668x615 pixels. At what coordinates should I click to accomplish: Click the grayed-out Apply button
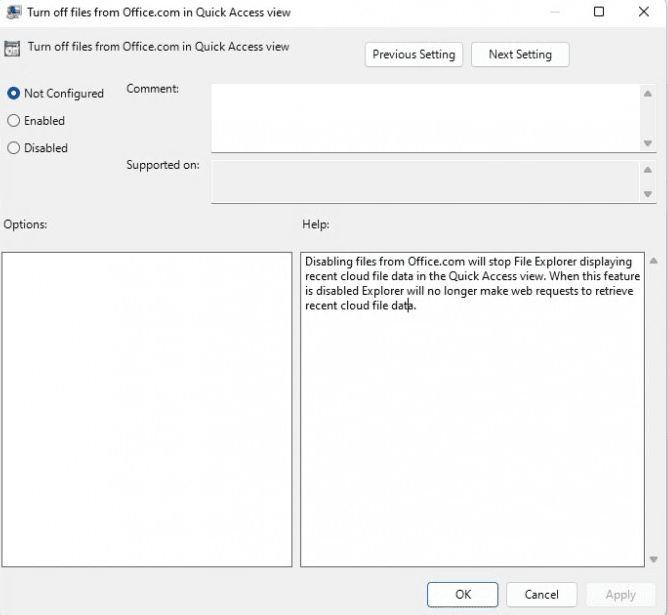pyautogui.click(x=620, y=594)
